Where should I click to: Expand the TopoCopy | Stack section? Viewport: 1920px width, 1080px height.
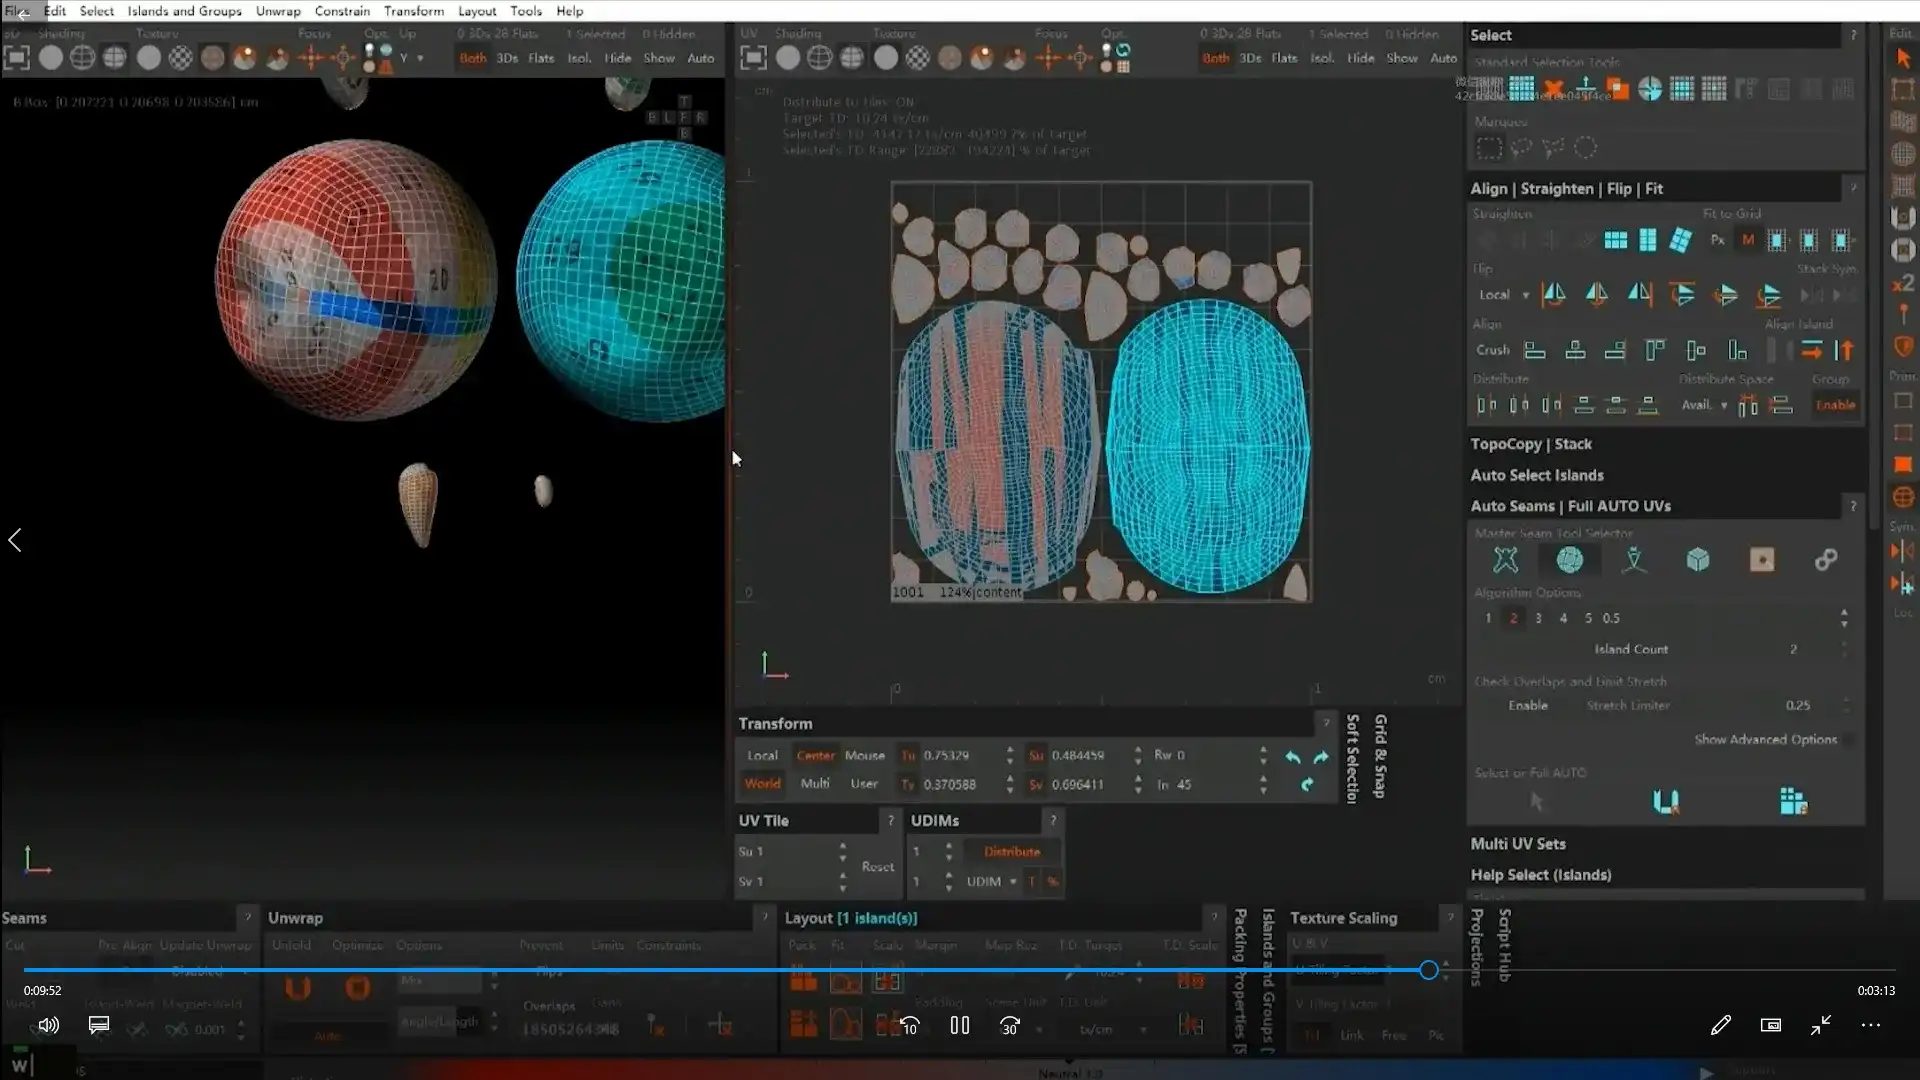click(x=1530, y=444)
